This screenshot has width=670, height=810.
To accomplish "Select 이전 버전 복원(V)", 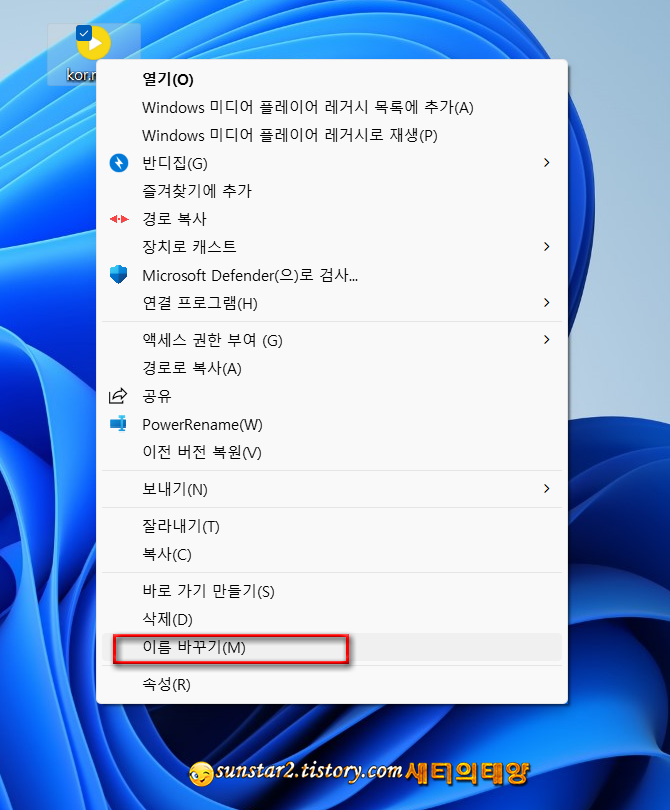I will [x=332, y=452].
